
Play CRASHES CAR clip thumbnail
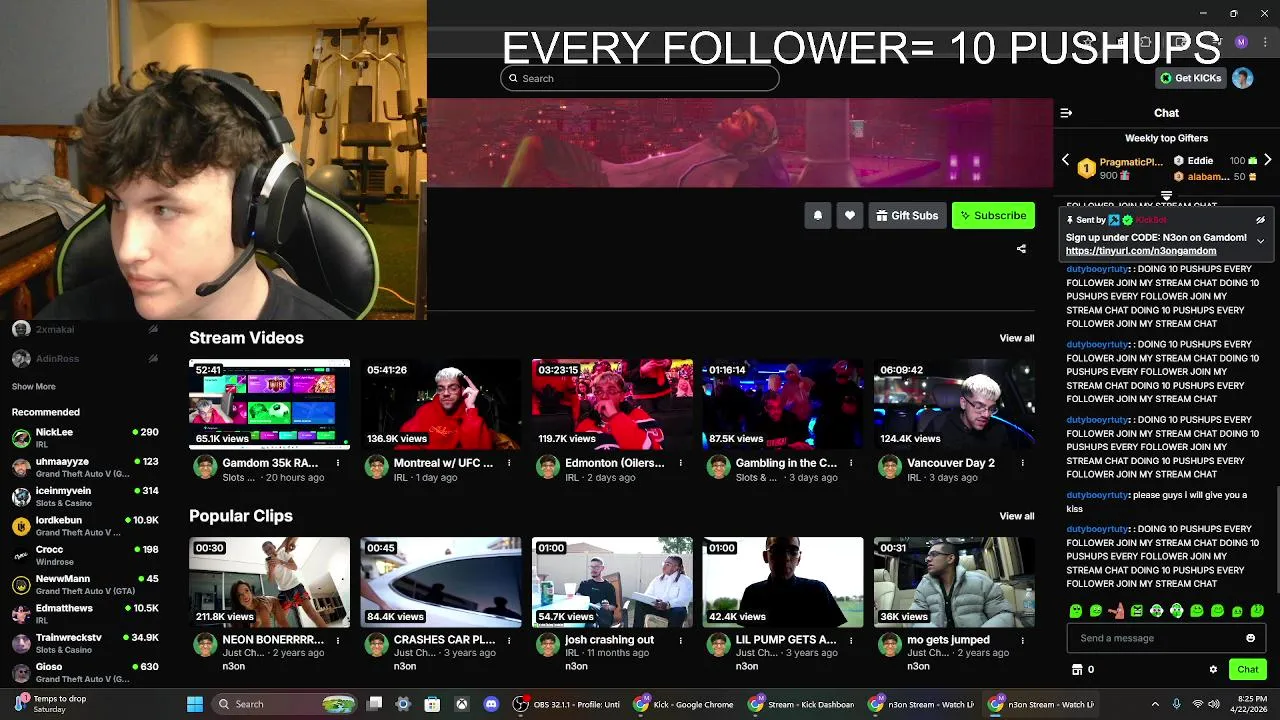coord(441,582)
